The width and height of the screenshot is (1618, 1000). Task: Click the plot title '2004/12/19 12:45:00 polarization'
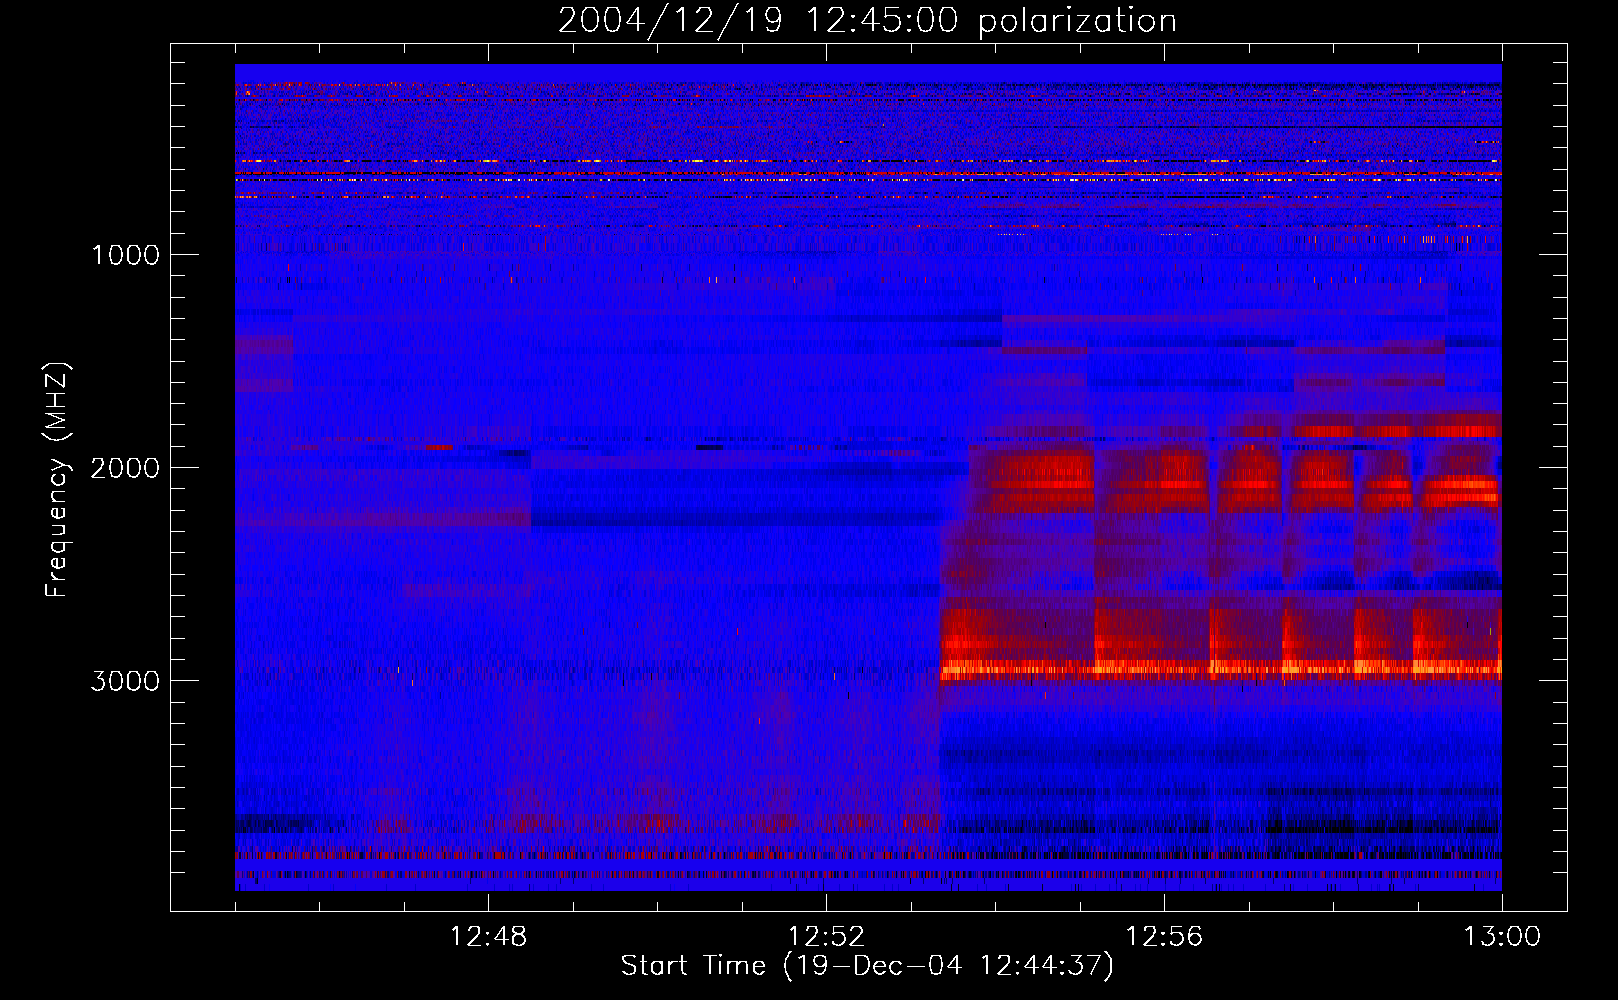(x=867, y=21)
